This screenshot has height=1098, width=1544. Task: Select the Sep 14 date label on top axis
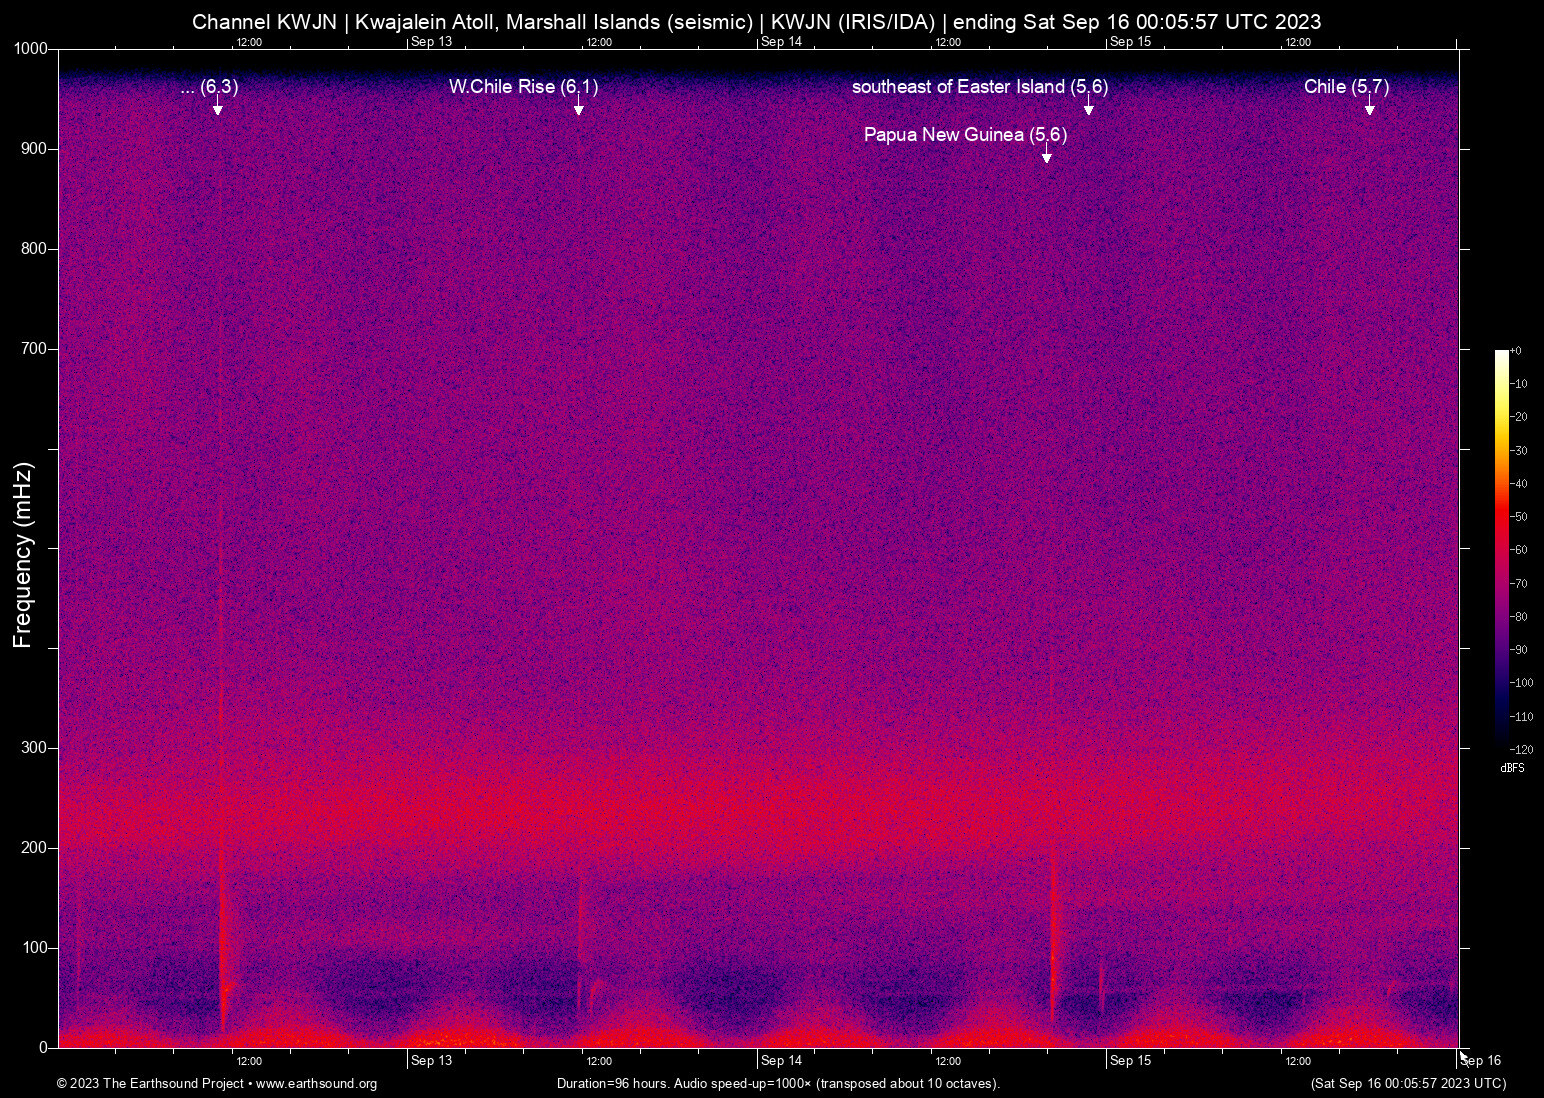781,42
